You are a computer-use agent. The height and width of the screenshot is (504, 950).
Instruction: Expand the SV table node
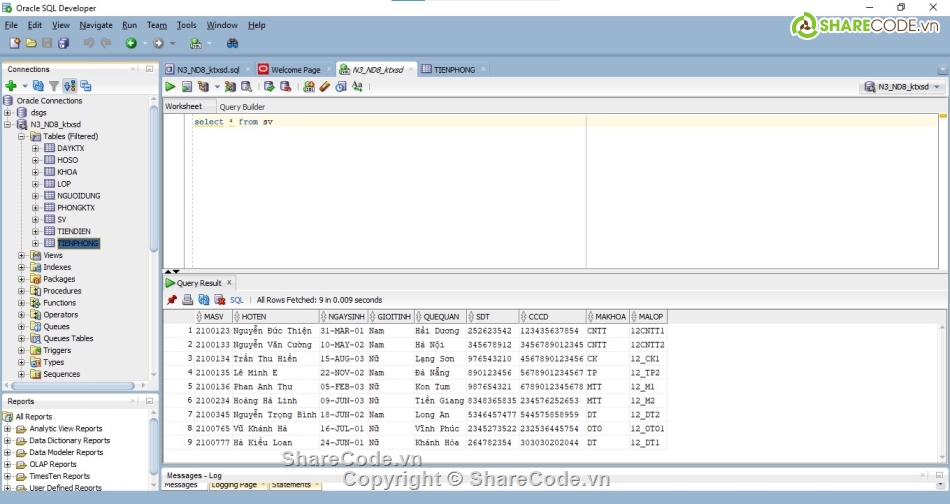point(35,219)
